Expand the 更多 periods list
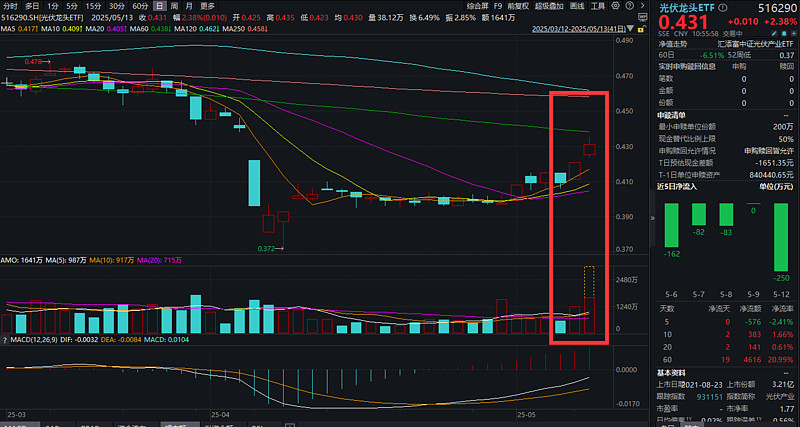This screenshot has width=800, height=427. click(207, 5)
